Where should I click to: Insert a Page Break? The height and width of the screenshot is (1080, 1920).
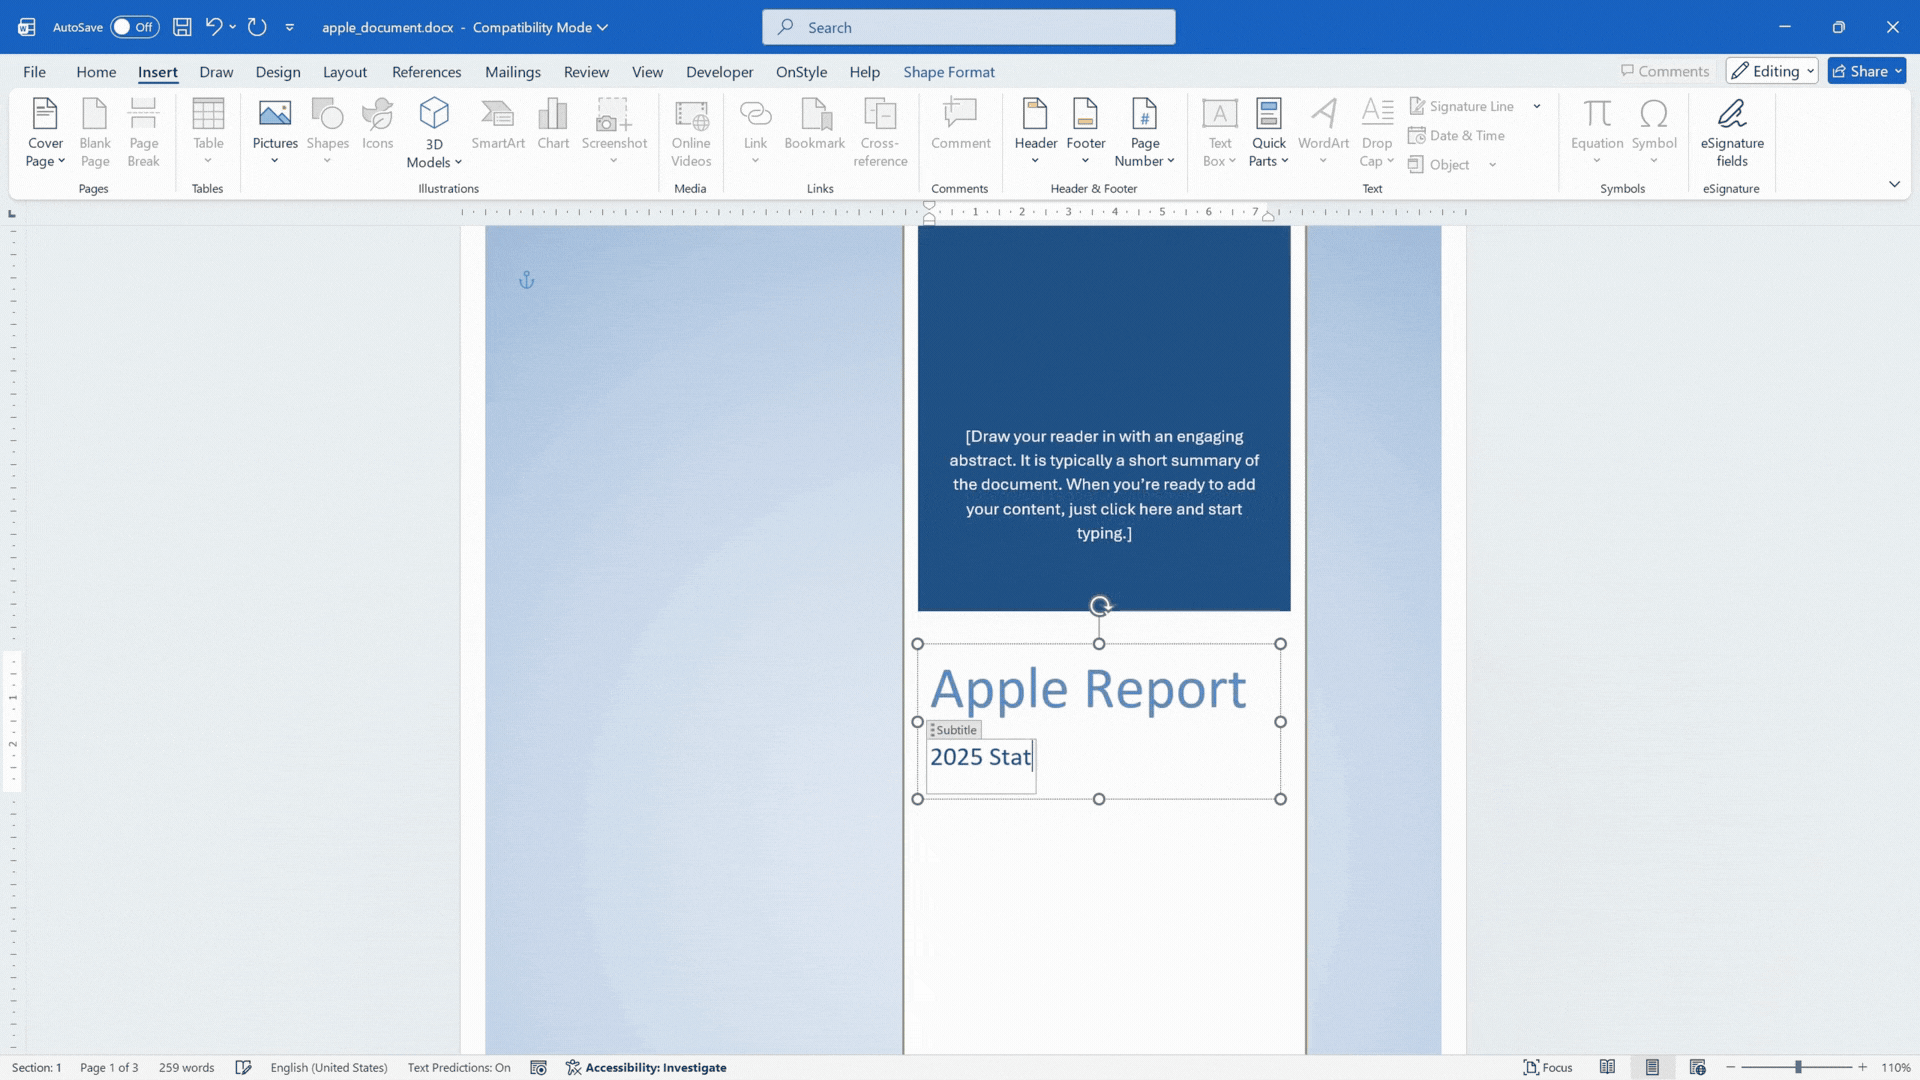(x=143, y=133)
